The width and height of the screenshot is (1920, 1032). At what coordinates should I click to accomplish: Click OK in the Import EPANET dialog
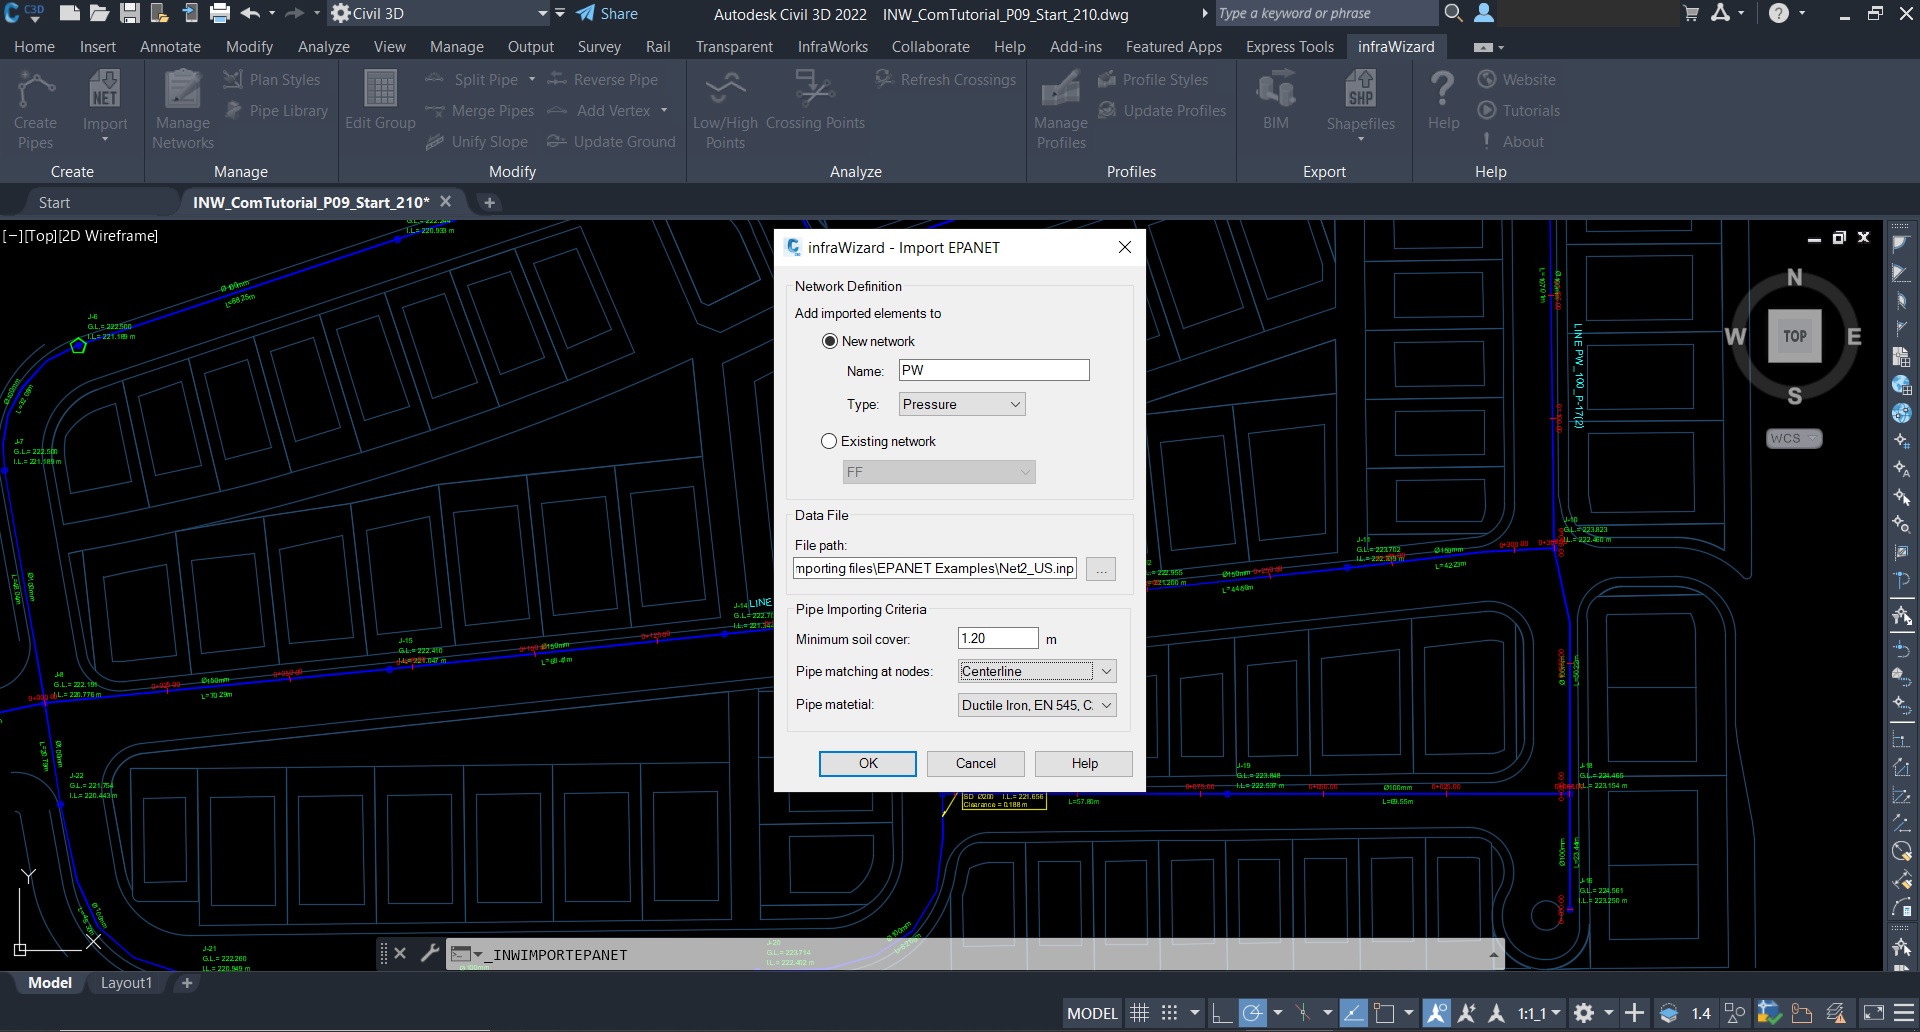[x=868, y=763]
